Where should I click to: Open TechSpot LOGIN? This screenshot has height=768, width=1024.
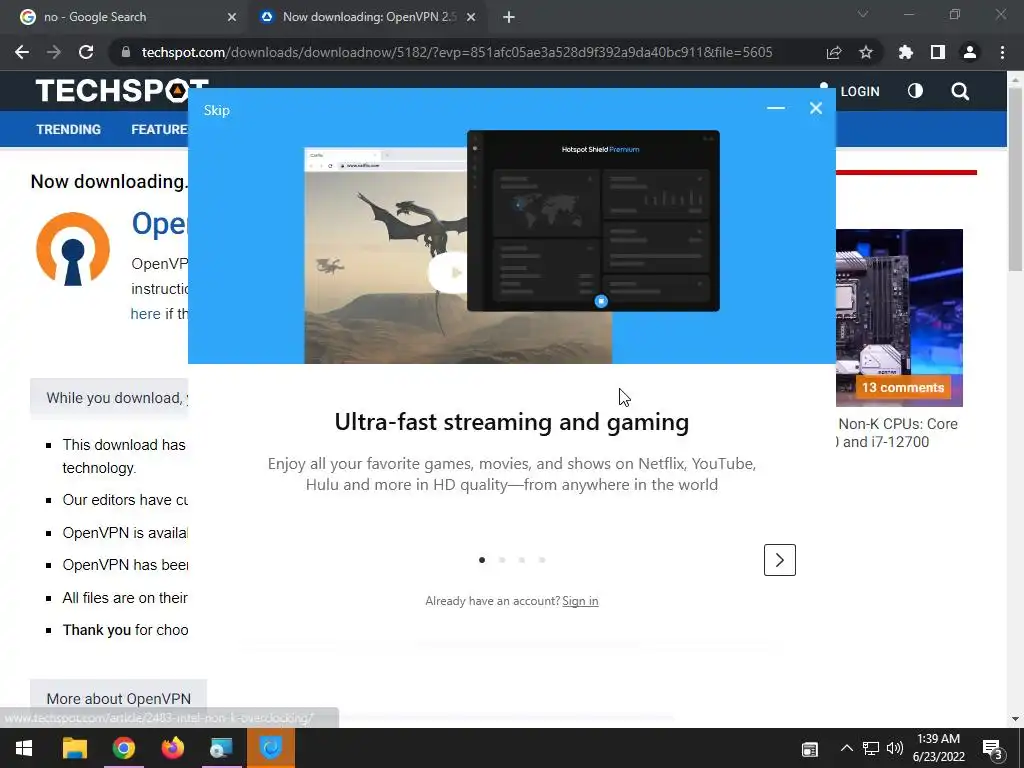[859, 91]
